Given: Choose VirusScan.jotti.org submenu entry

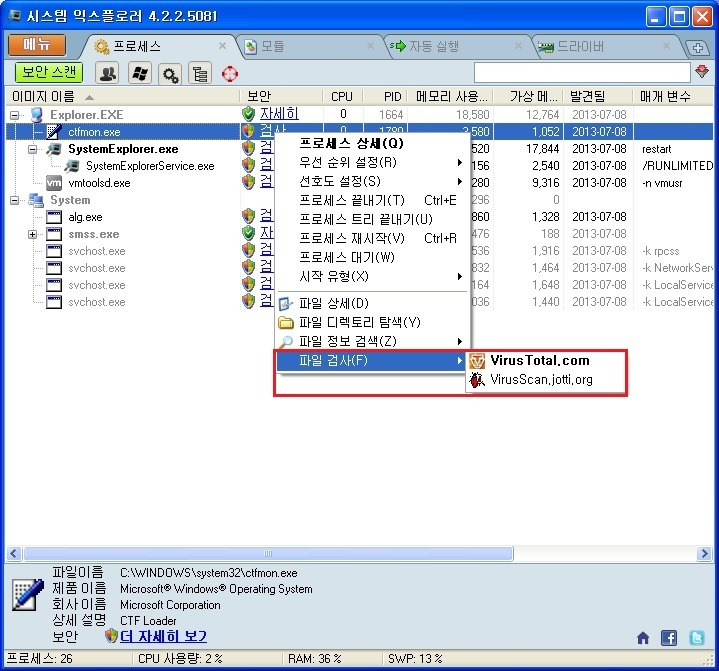Looking at the screenshot, I should [545, 380].
